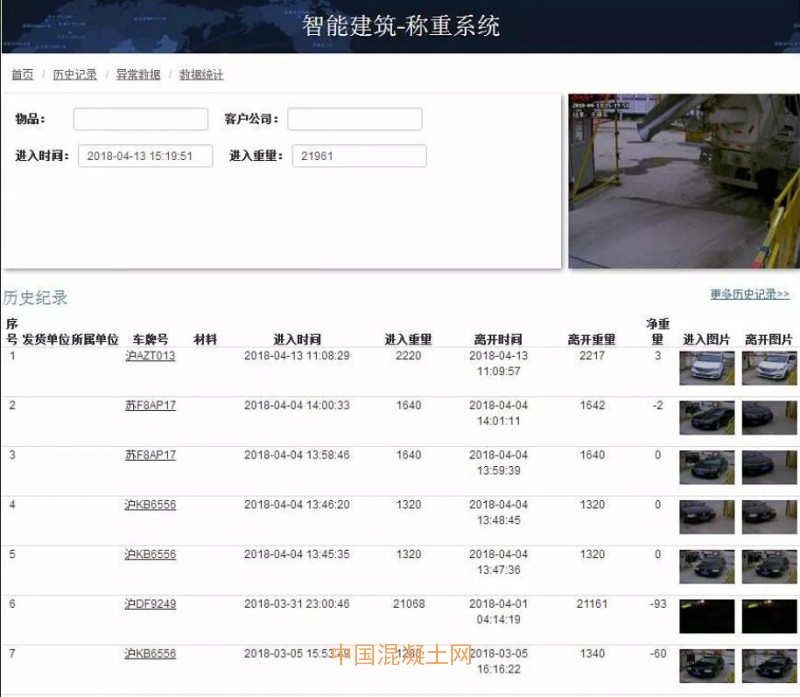Open row 2 entry picture thumbnail
The image size is (800, 697).
point(706,418)
